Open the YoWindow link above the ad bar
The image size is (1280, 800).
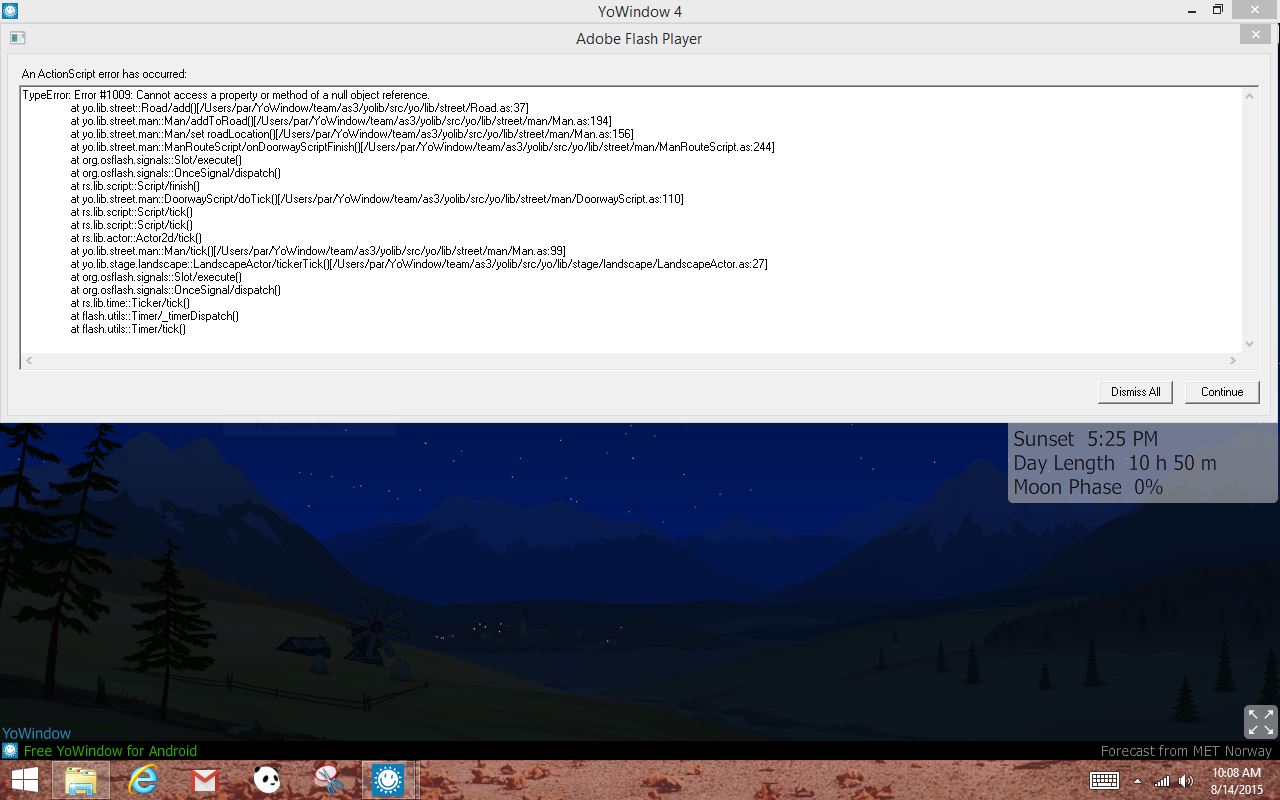pos(37,733)
